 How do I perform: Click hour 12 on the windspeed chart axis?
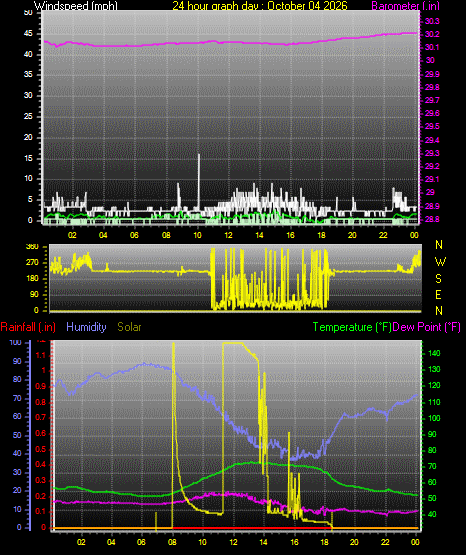tap(228, 235)
